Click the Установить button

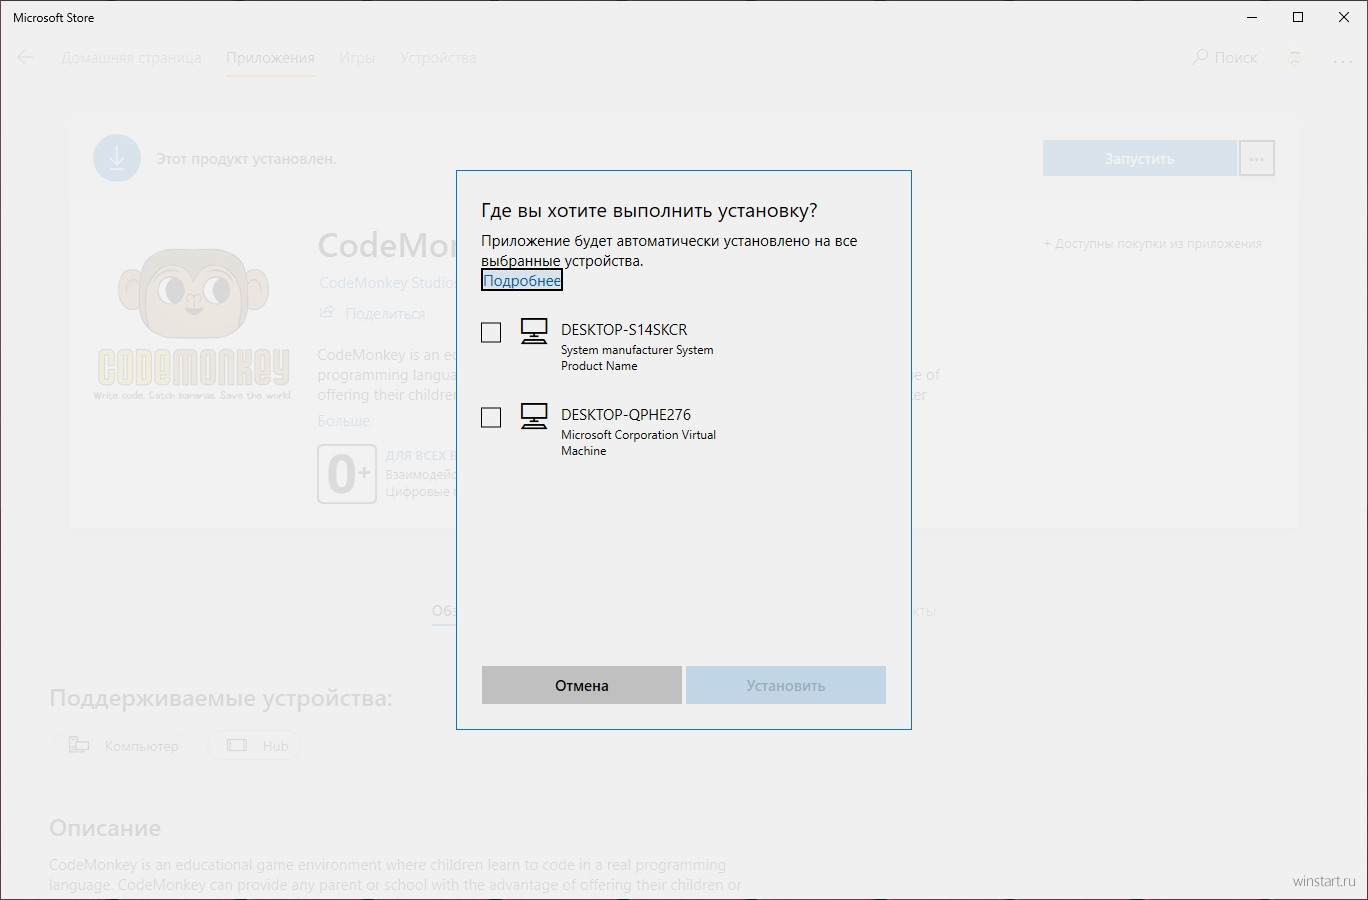(x=786, y=685)
